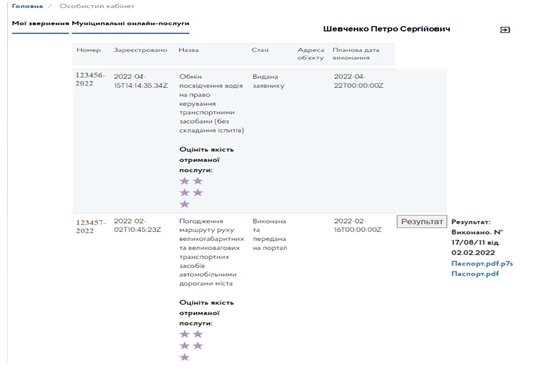
Task: Switch to Муніципальні онлайн-послуги tab
Action: tap(131, 23)
